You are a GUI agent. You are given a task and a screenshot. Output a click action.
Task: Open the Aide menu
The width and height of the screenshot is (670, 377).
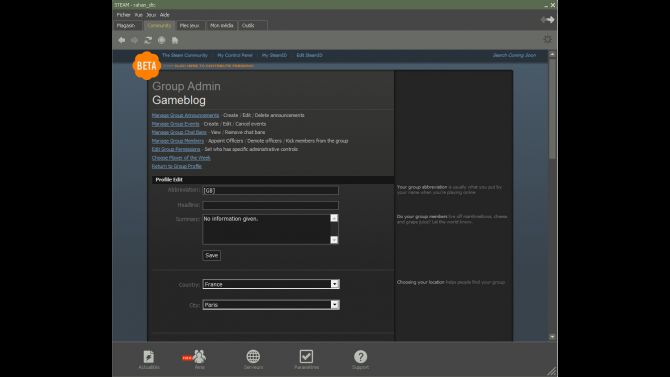pyautogui.click(x=165, y=15)
